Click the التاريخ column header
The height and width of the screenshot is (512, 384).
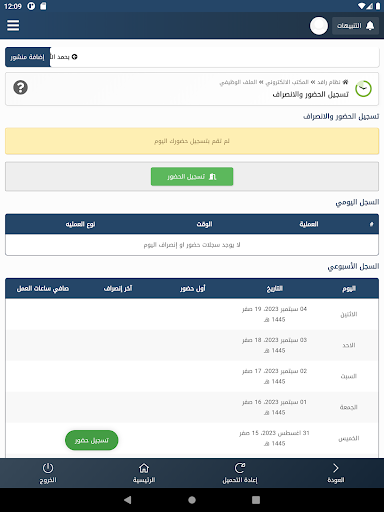point(275,288)
